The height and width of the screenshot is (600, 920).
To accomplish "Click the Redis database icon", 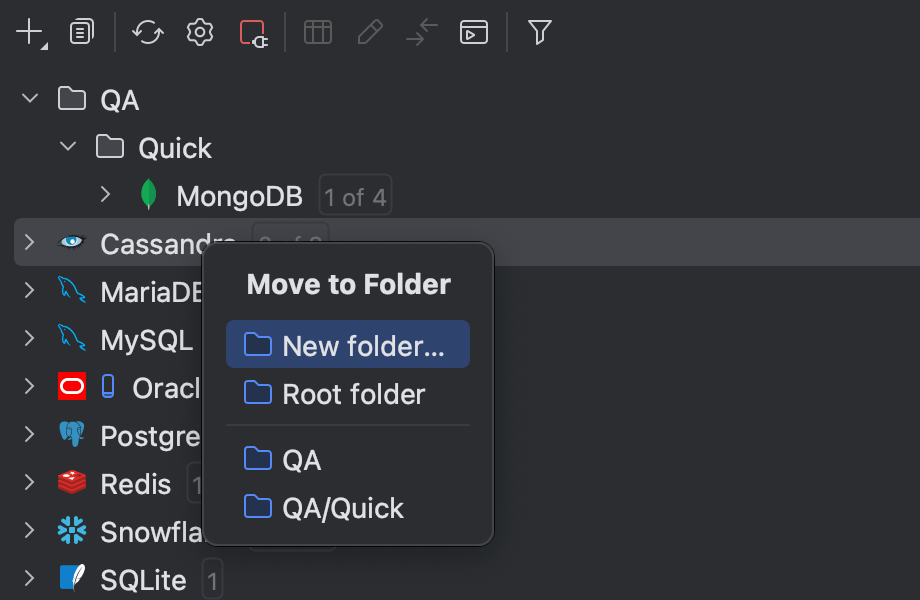I will point(70,483).
